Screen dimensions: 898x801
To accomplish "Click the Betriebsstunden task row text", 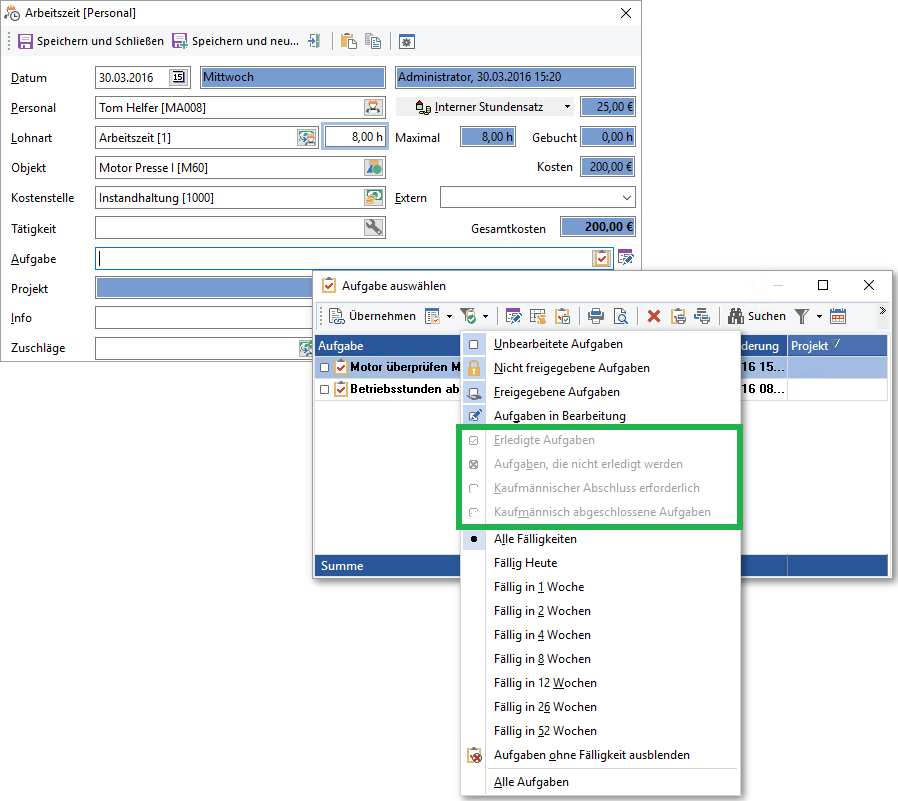I will tap(405, 389).
